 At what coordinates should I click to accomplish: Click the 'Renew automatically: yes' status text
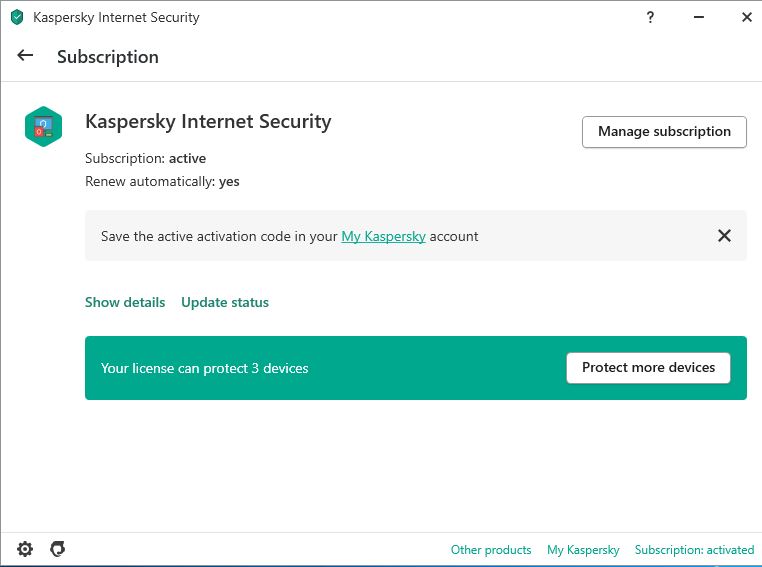tap(162, 181)
